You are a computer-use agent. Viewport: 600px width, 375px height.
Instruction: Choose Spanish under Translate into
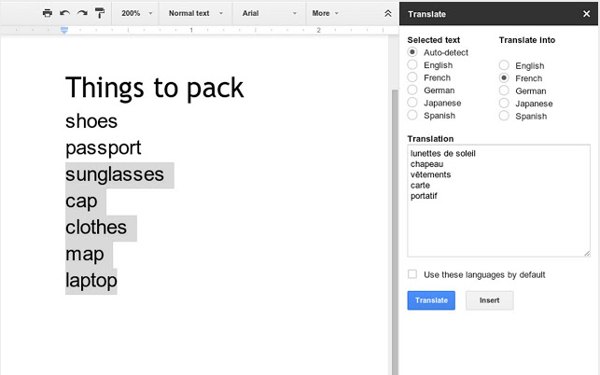click(504, 116)
